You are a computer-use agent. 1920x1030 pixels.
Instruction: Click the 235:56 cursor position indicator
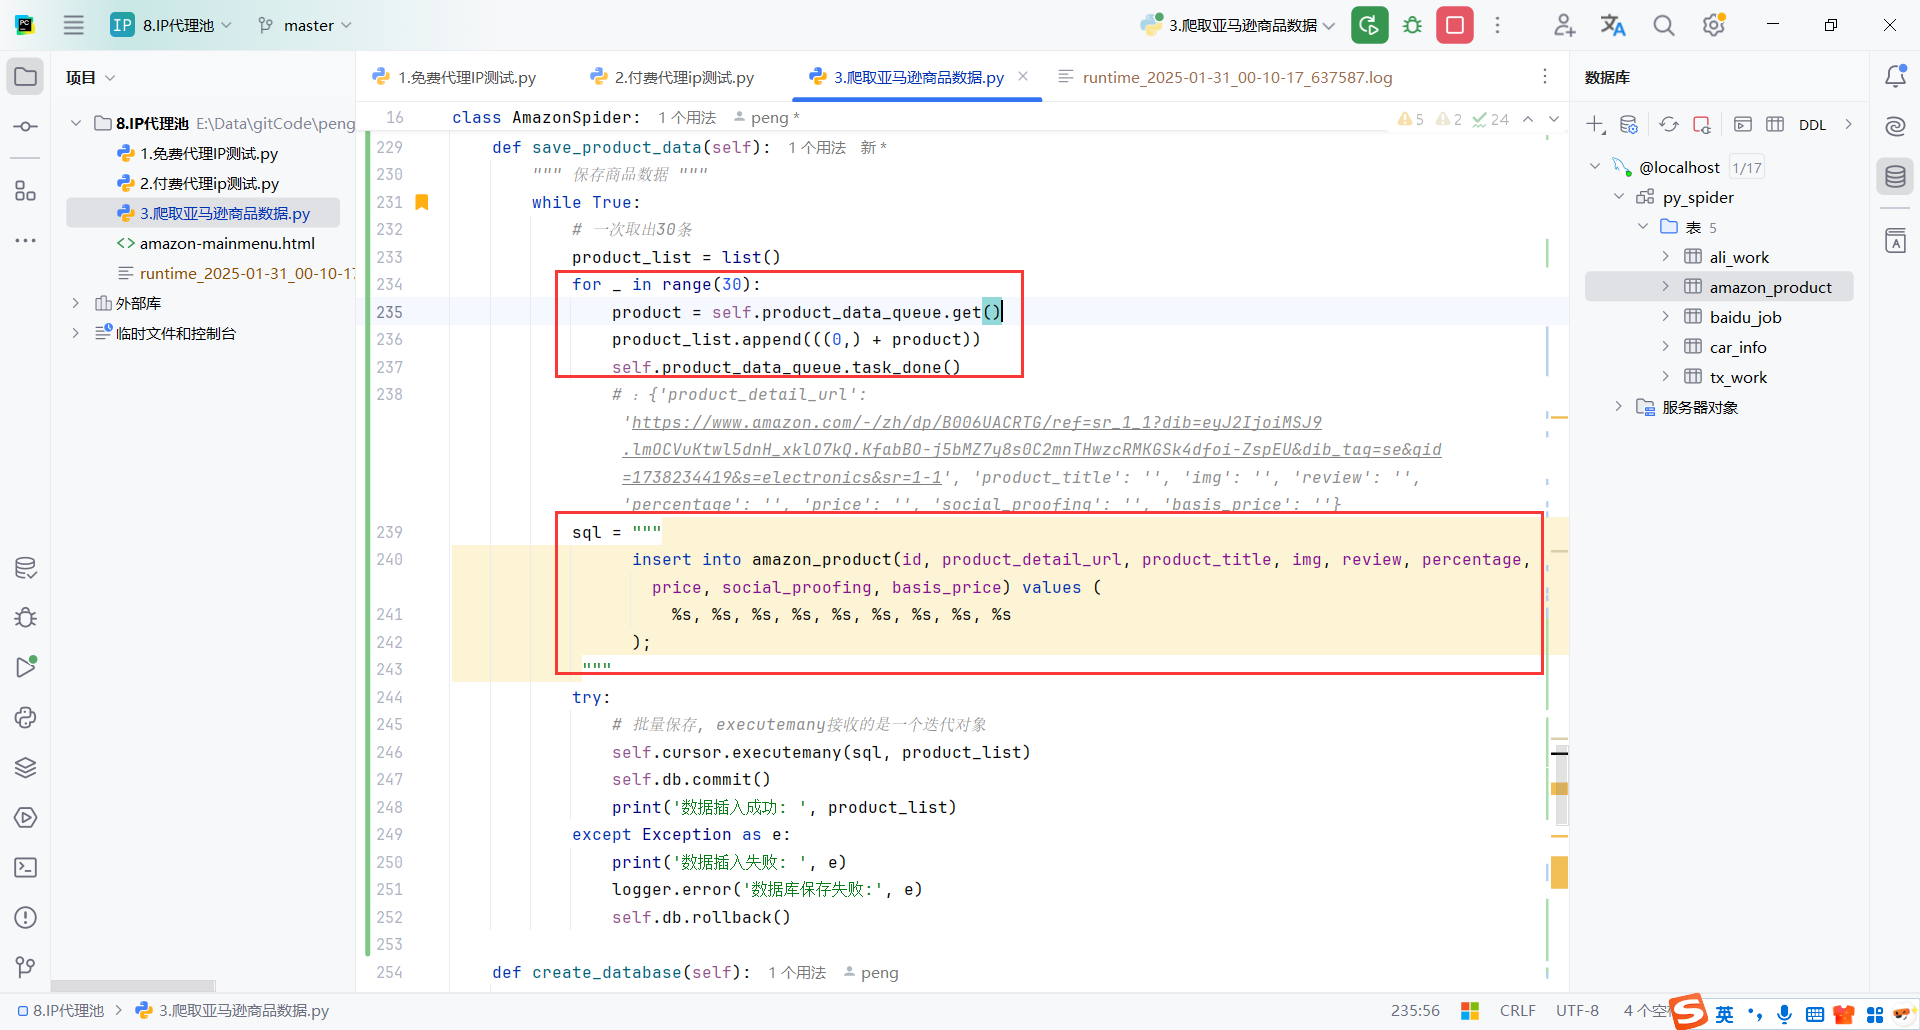tap(1415, 1011)
